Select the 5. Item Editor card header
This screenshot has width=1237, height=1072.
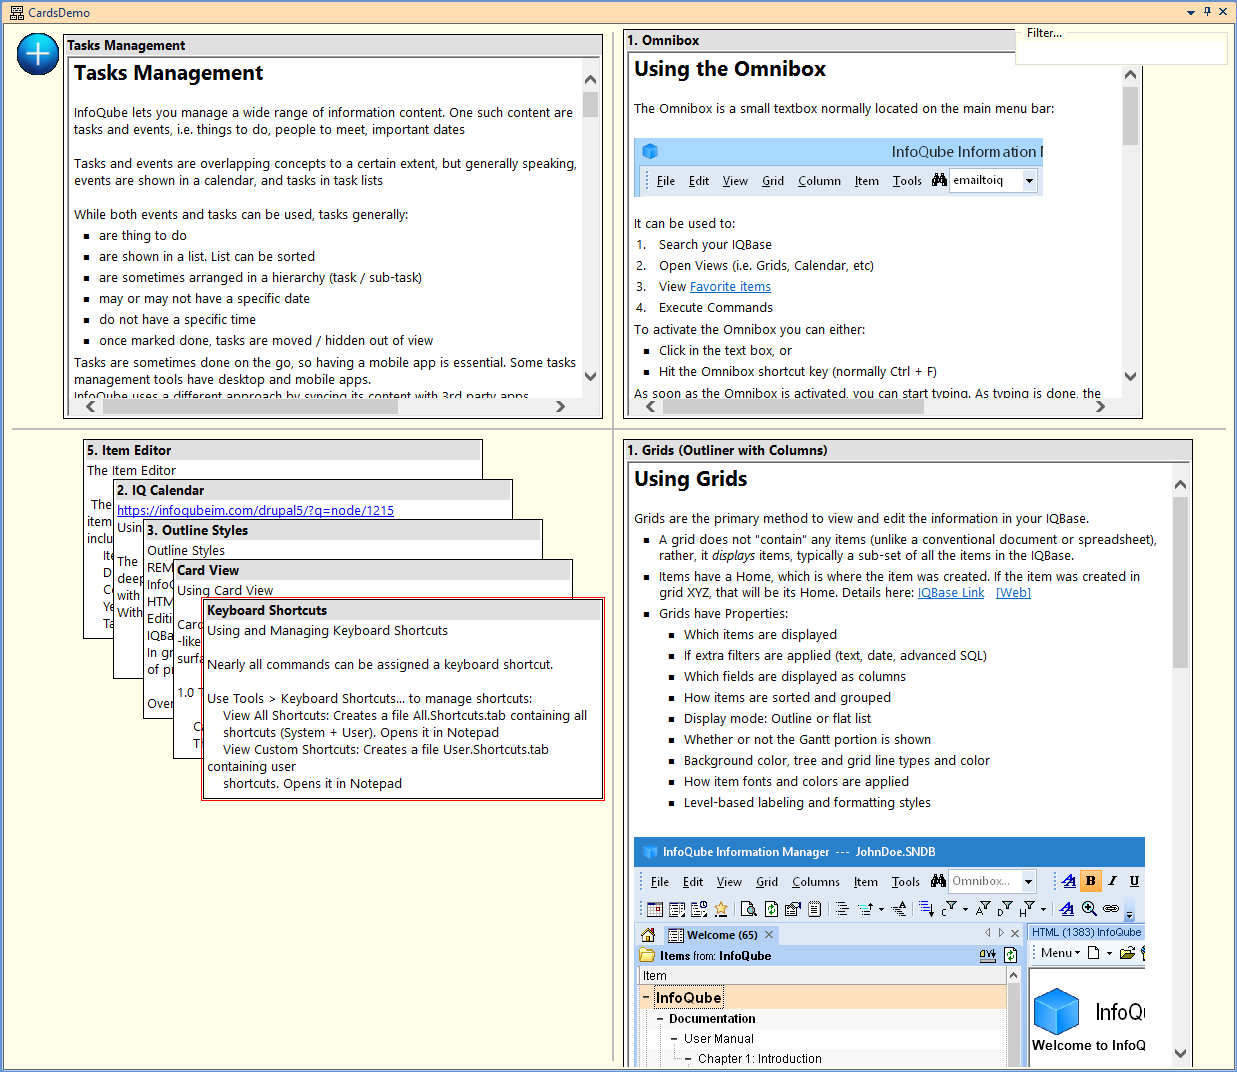(283, 451)
